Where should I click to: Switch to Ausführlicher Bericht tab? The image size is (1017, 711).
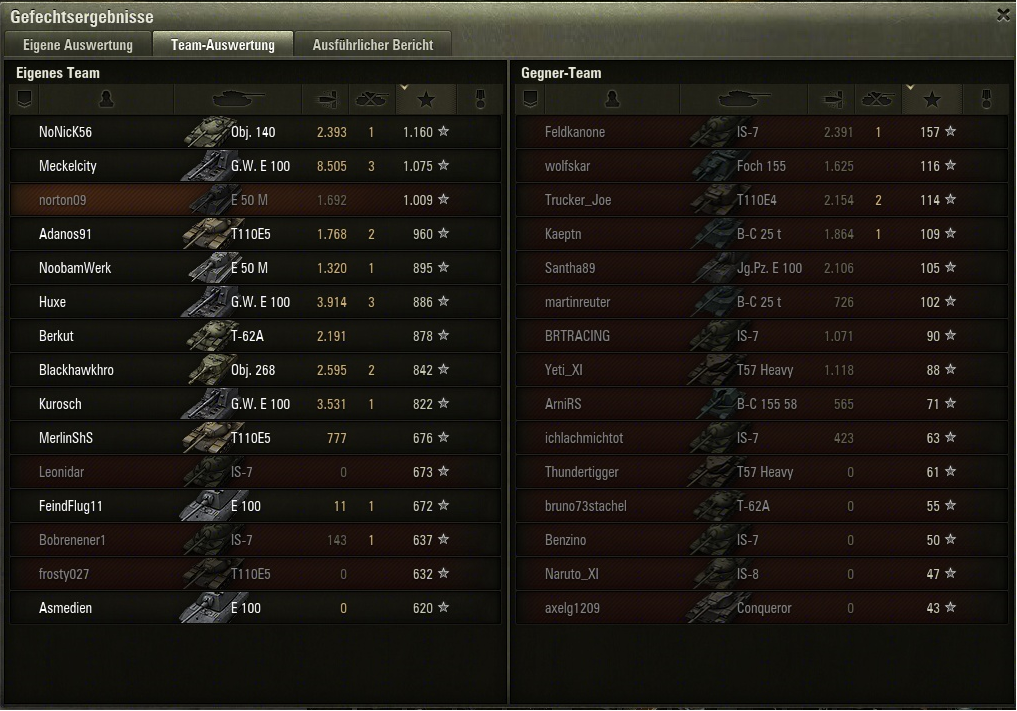(373, 45)
